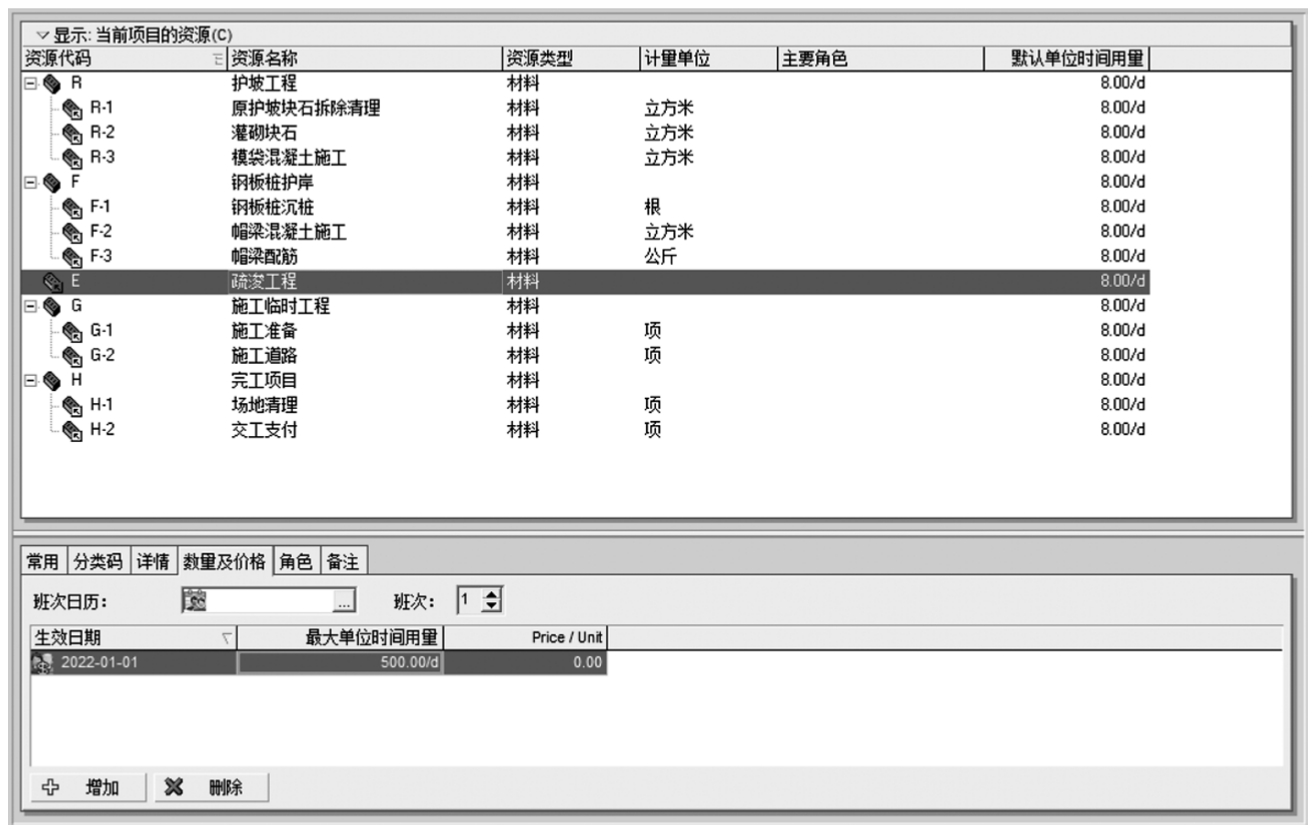Open the 角色 tab
This screenshot has width=1312, height=829.
(295, 562)
